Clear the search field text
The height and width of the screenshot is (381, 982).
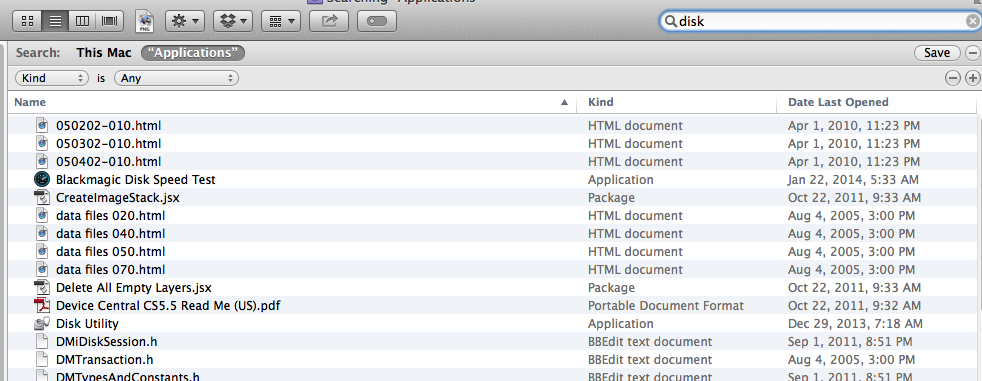(971, 22)
